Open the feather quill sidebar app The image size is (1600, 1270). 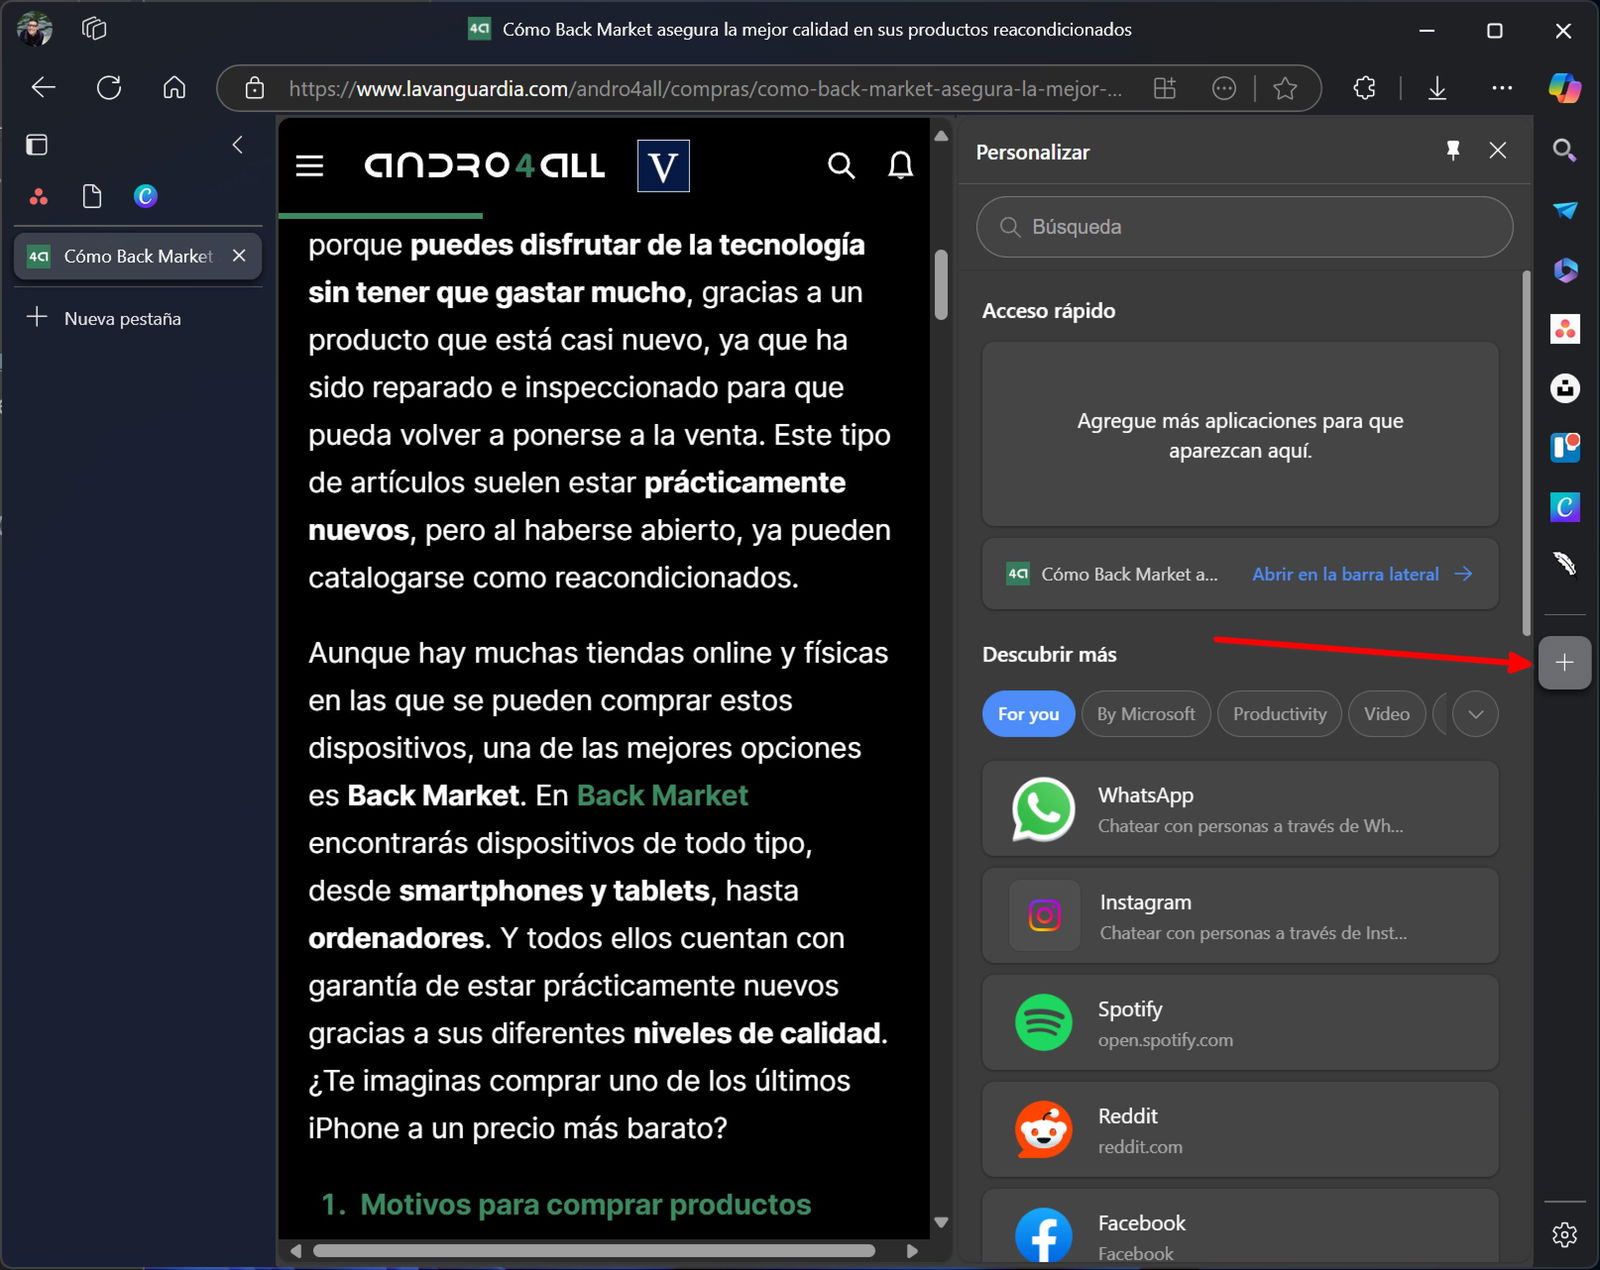[1565, 565]
